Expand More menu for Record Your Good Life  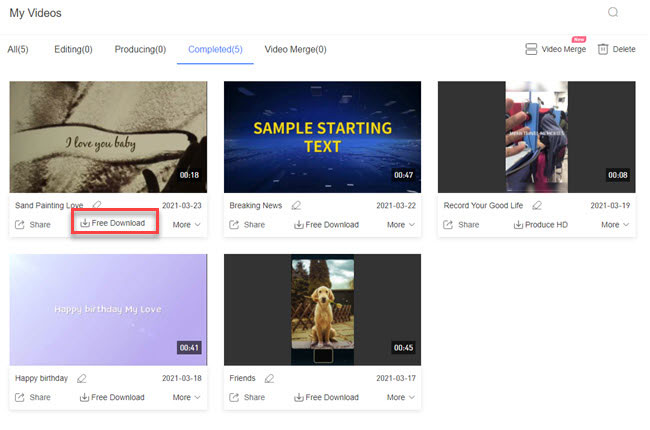(615, 224)
